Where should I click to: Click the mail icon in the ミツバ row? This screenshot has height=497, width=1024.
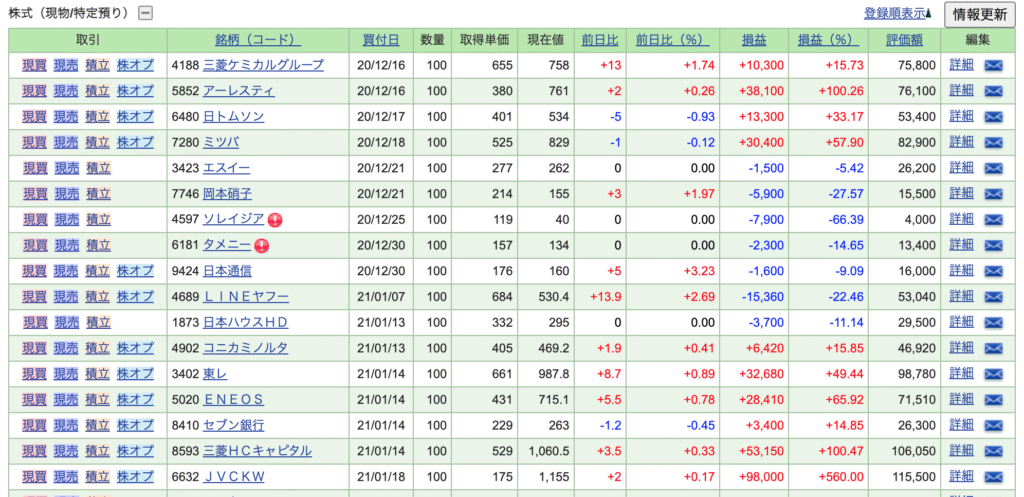click(x=993, y=142)
